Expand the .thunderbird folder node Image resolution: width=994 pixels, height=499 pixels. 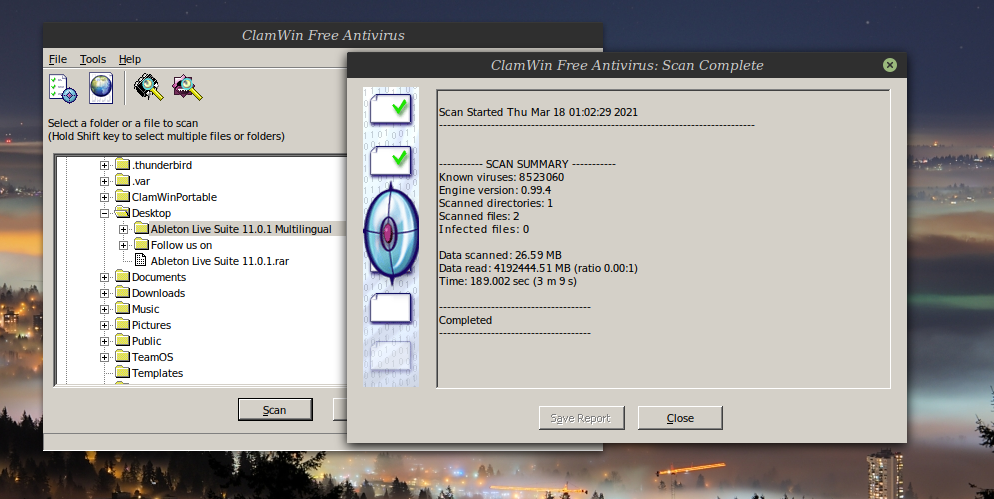point(104,165)
